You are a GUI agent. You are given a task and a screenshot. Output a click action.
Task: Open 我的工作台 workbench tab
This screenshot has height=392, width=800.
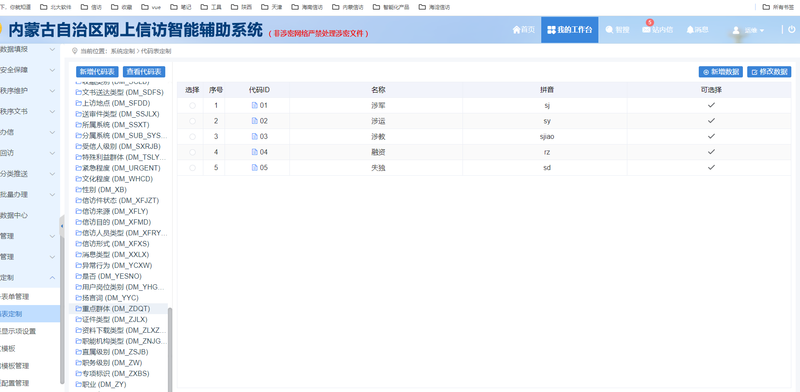[569, 30]
